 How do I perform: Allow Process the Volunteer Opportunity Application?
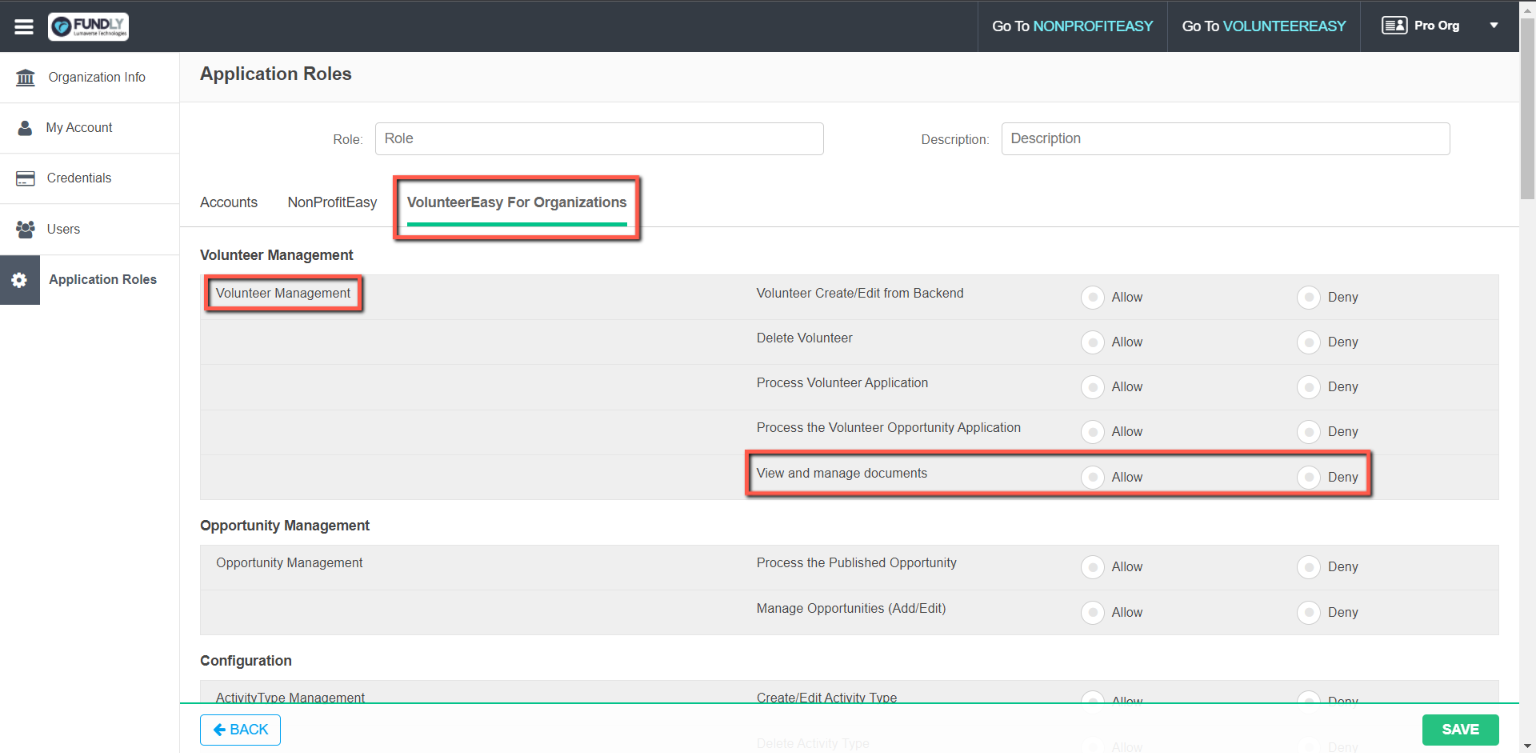coord(1093,432)
